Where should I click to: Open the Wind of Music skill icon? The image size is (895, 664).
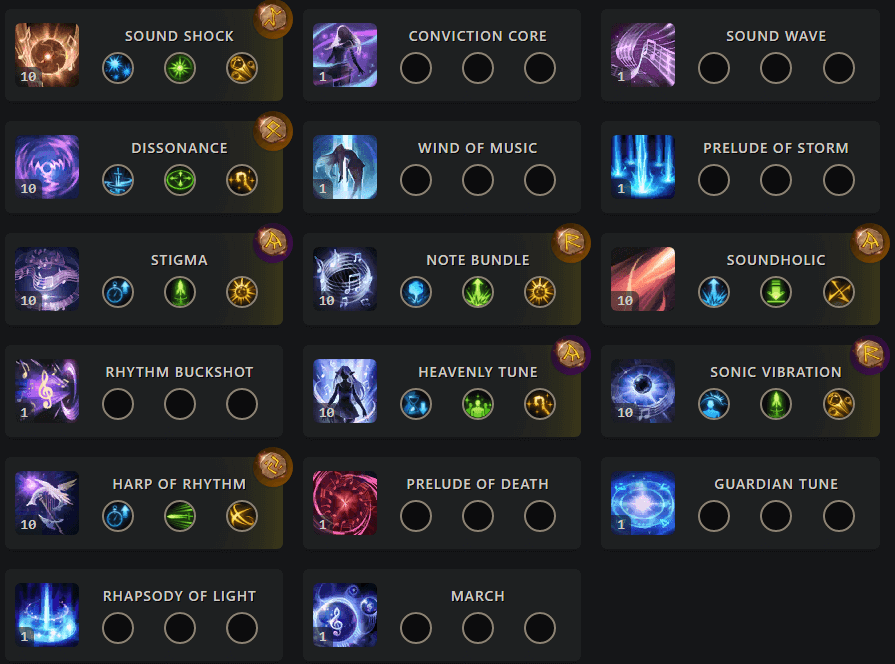[344, 167]
